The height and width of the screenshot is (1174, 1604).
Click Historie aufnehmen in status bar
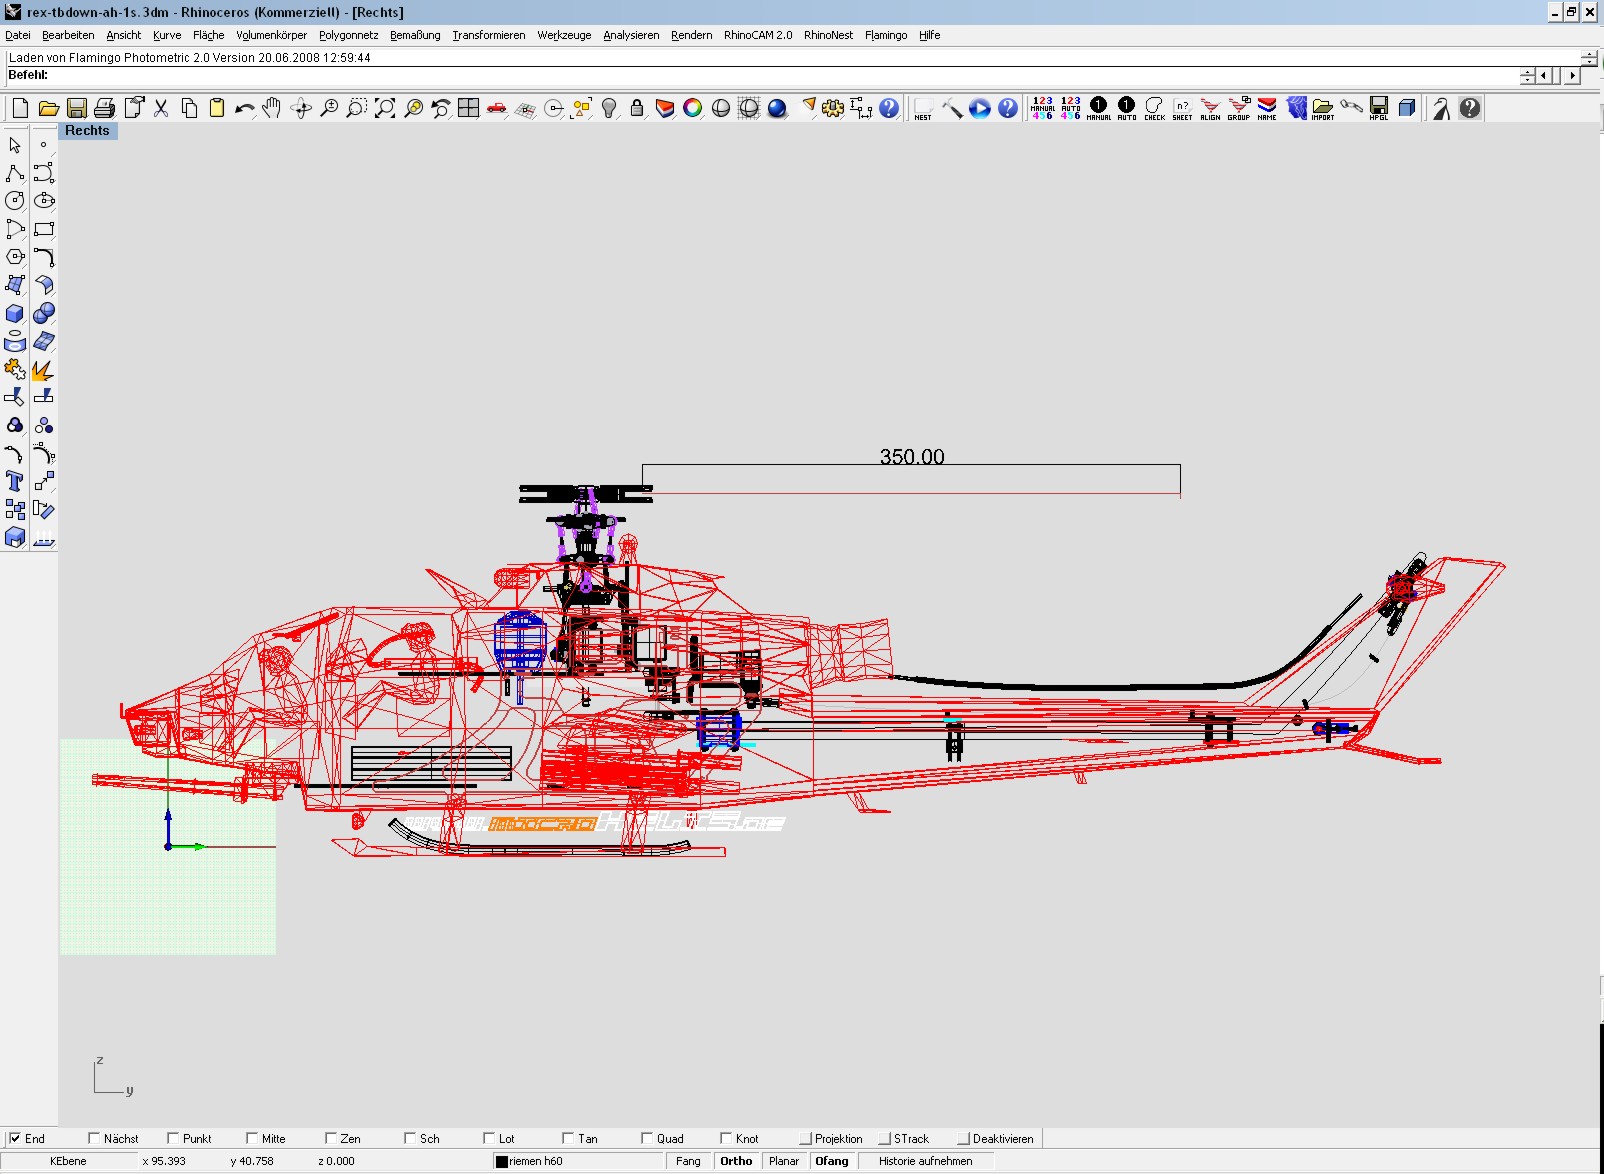pyautogui.click(x=926, y=1161)
